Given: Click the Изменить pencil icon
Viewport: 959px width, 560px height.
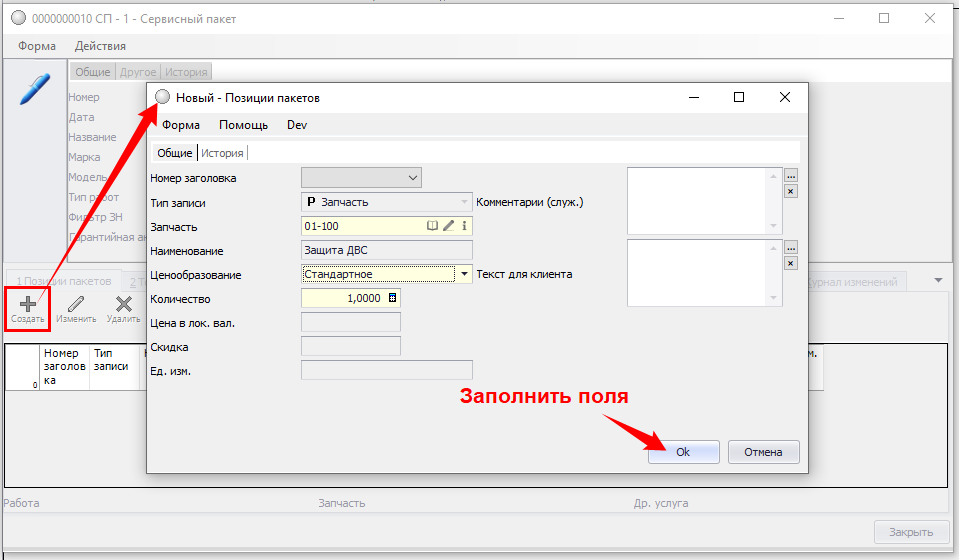Looking at the screenshot, I should [76, 304].
